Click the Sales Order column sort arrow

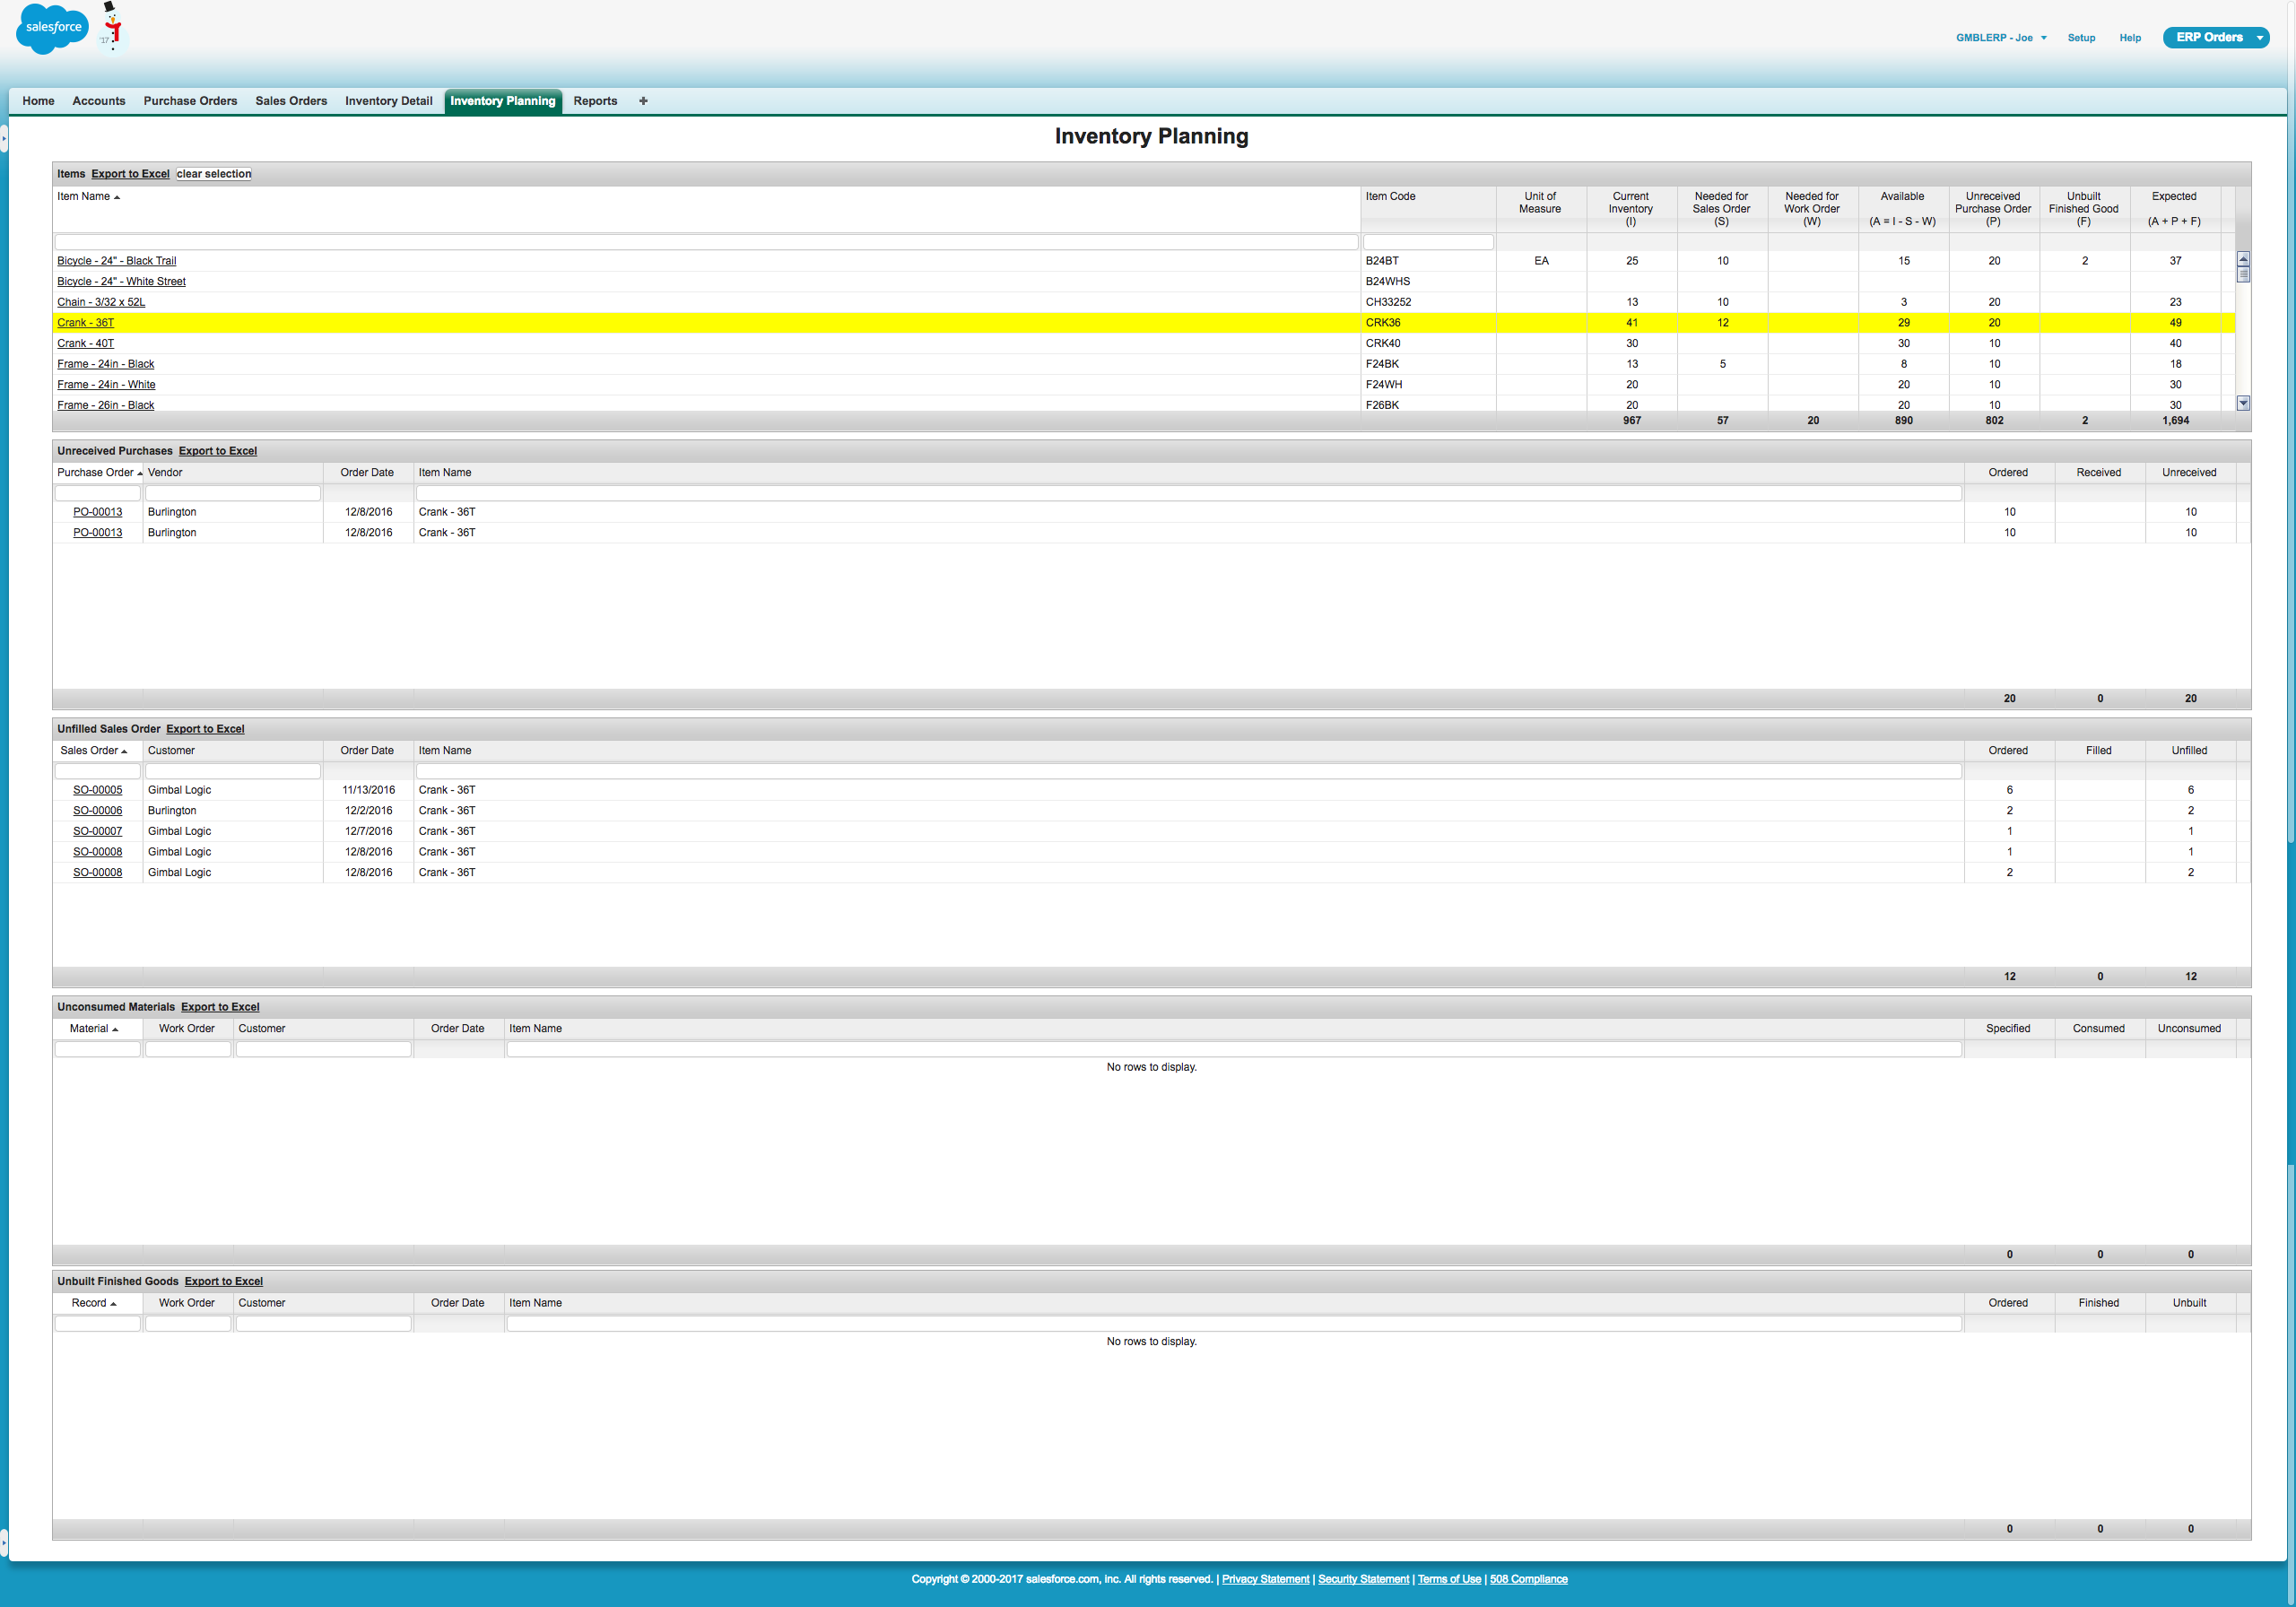[124, 751]
